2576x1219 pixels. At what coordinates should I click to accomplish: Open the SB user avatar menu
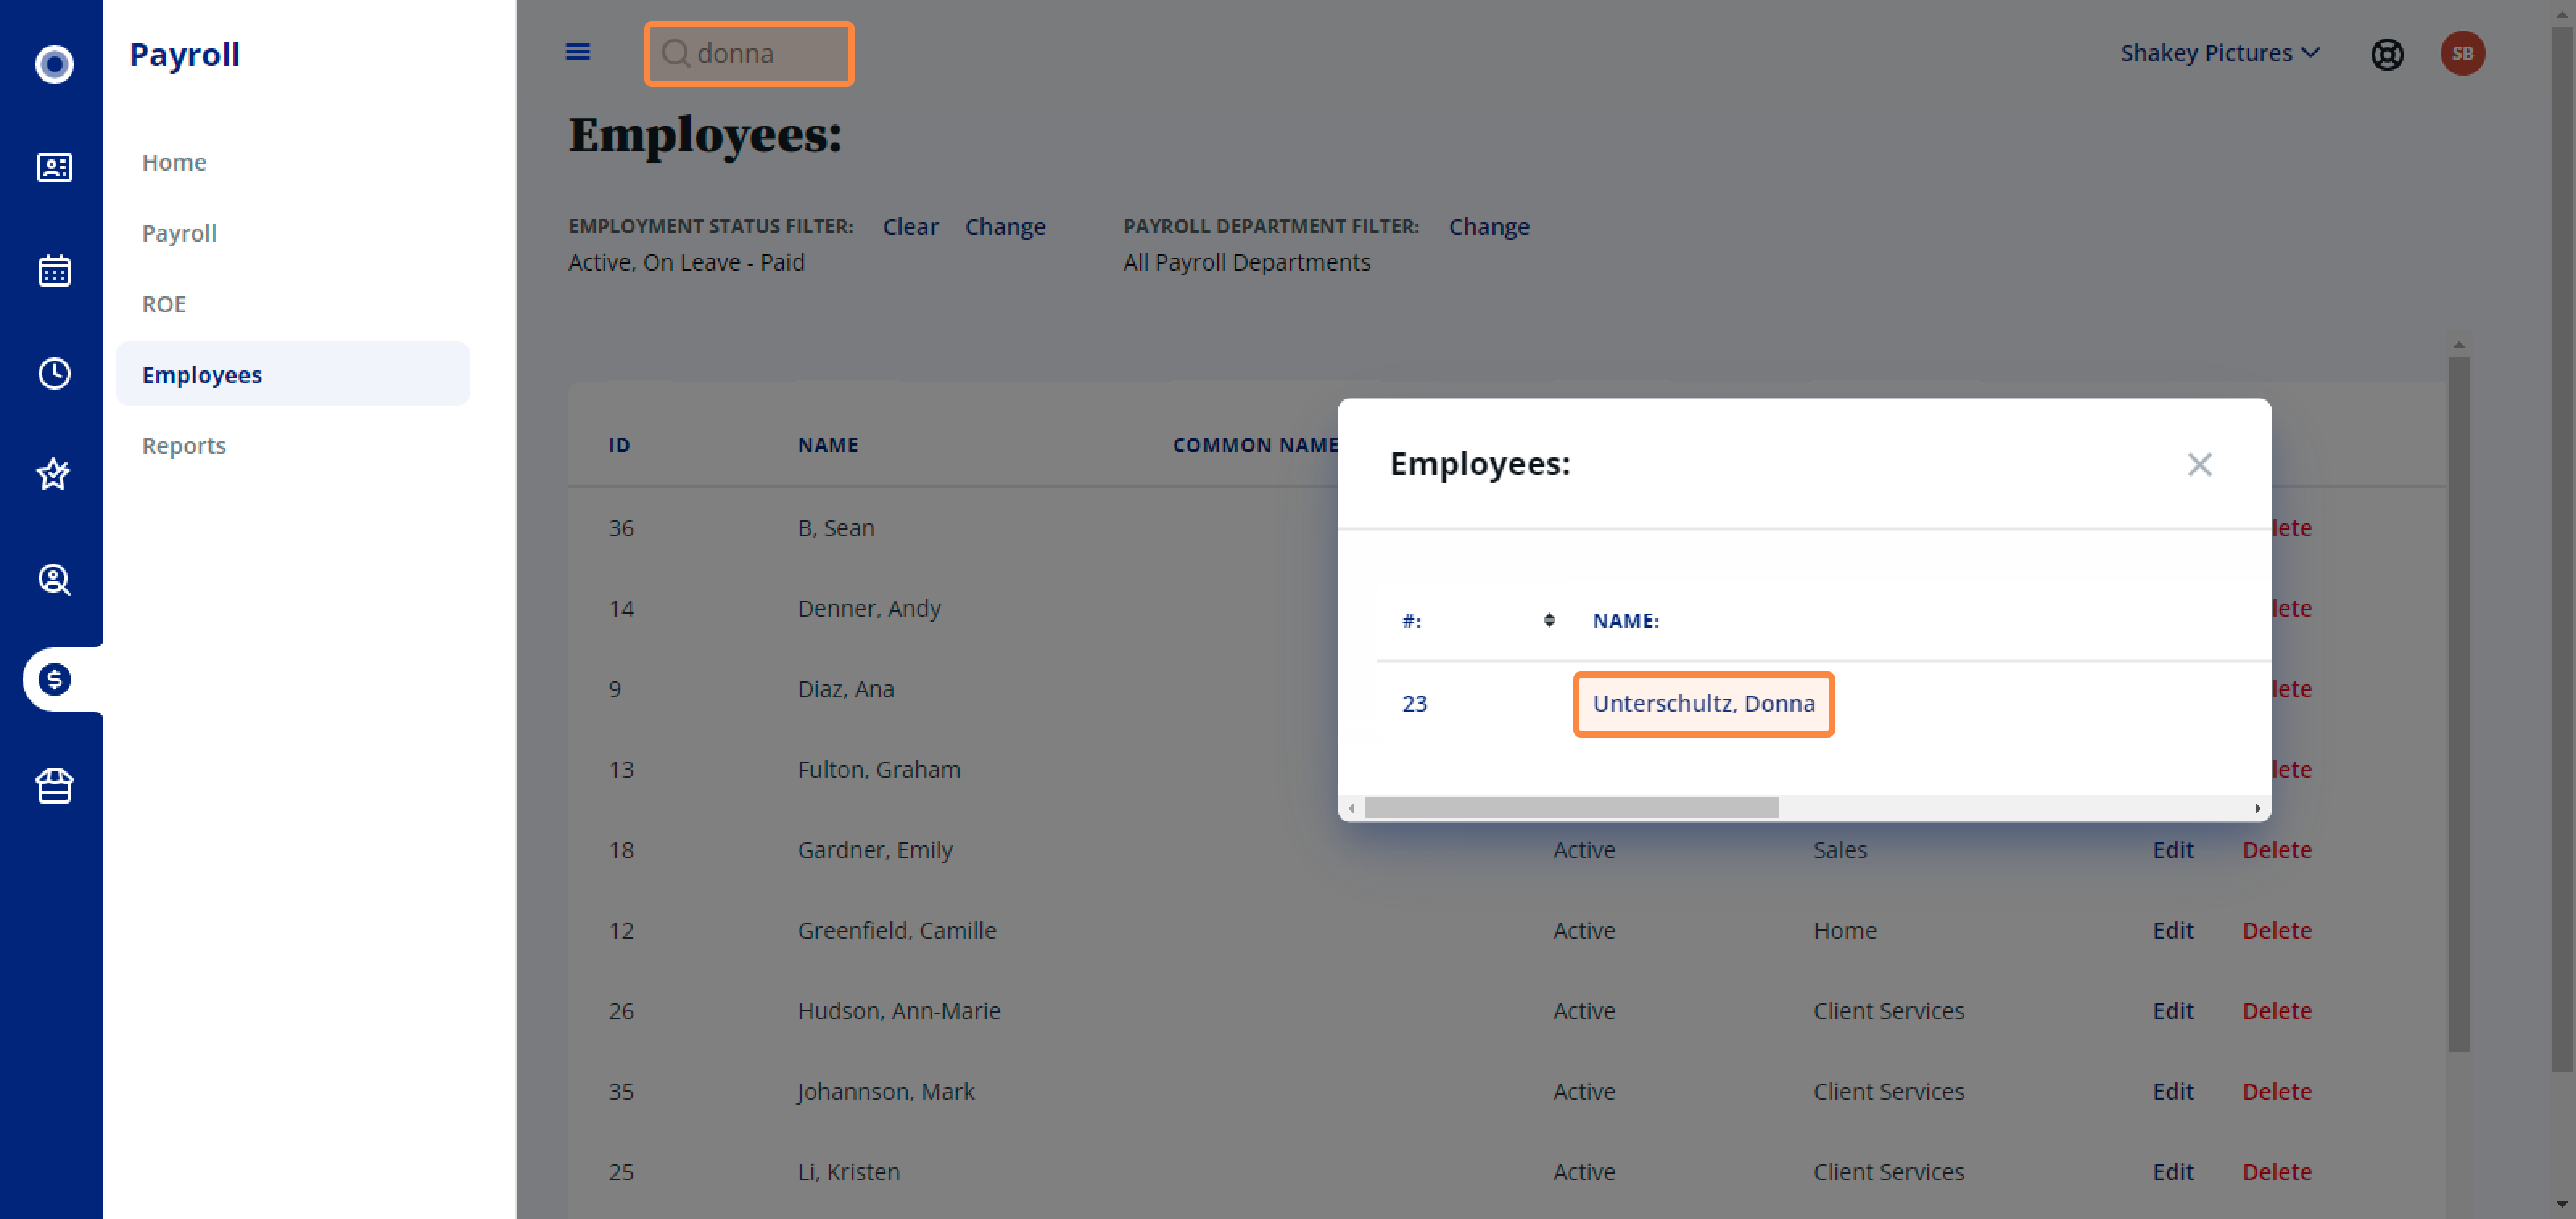pos(2461,54)
